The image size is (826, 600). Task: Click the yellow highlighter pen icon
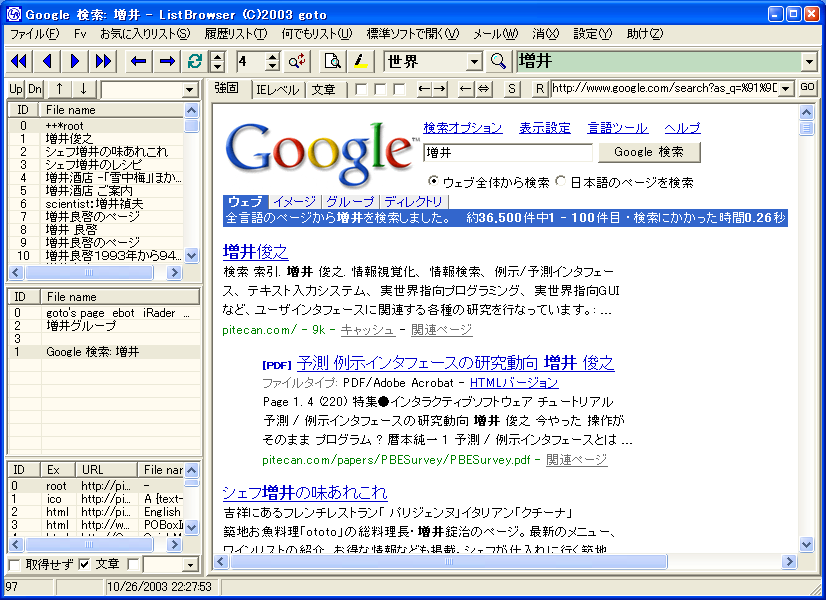pyautogui.click(x=361, y=62)
